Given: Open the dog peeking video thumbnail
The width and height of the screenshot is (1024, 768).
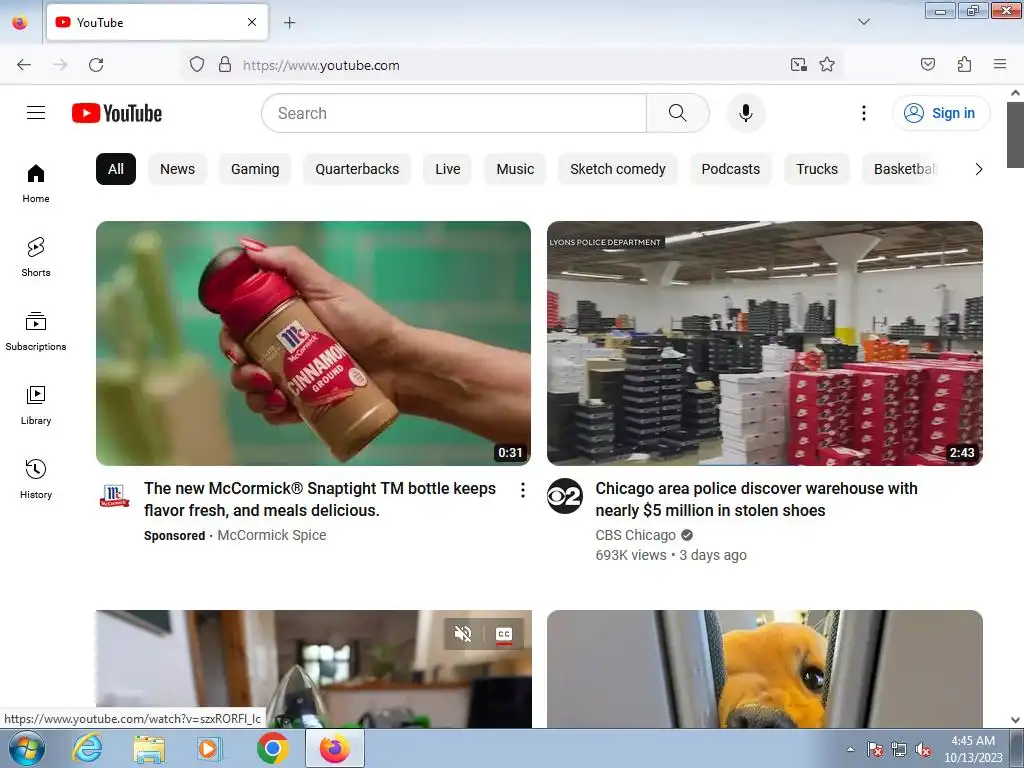Looking at the screenshot, I should 765,669.
